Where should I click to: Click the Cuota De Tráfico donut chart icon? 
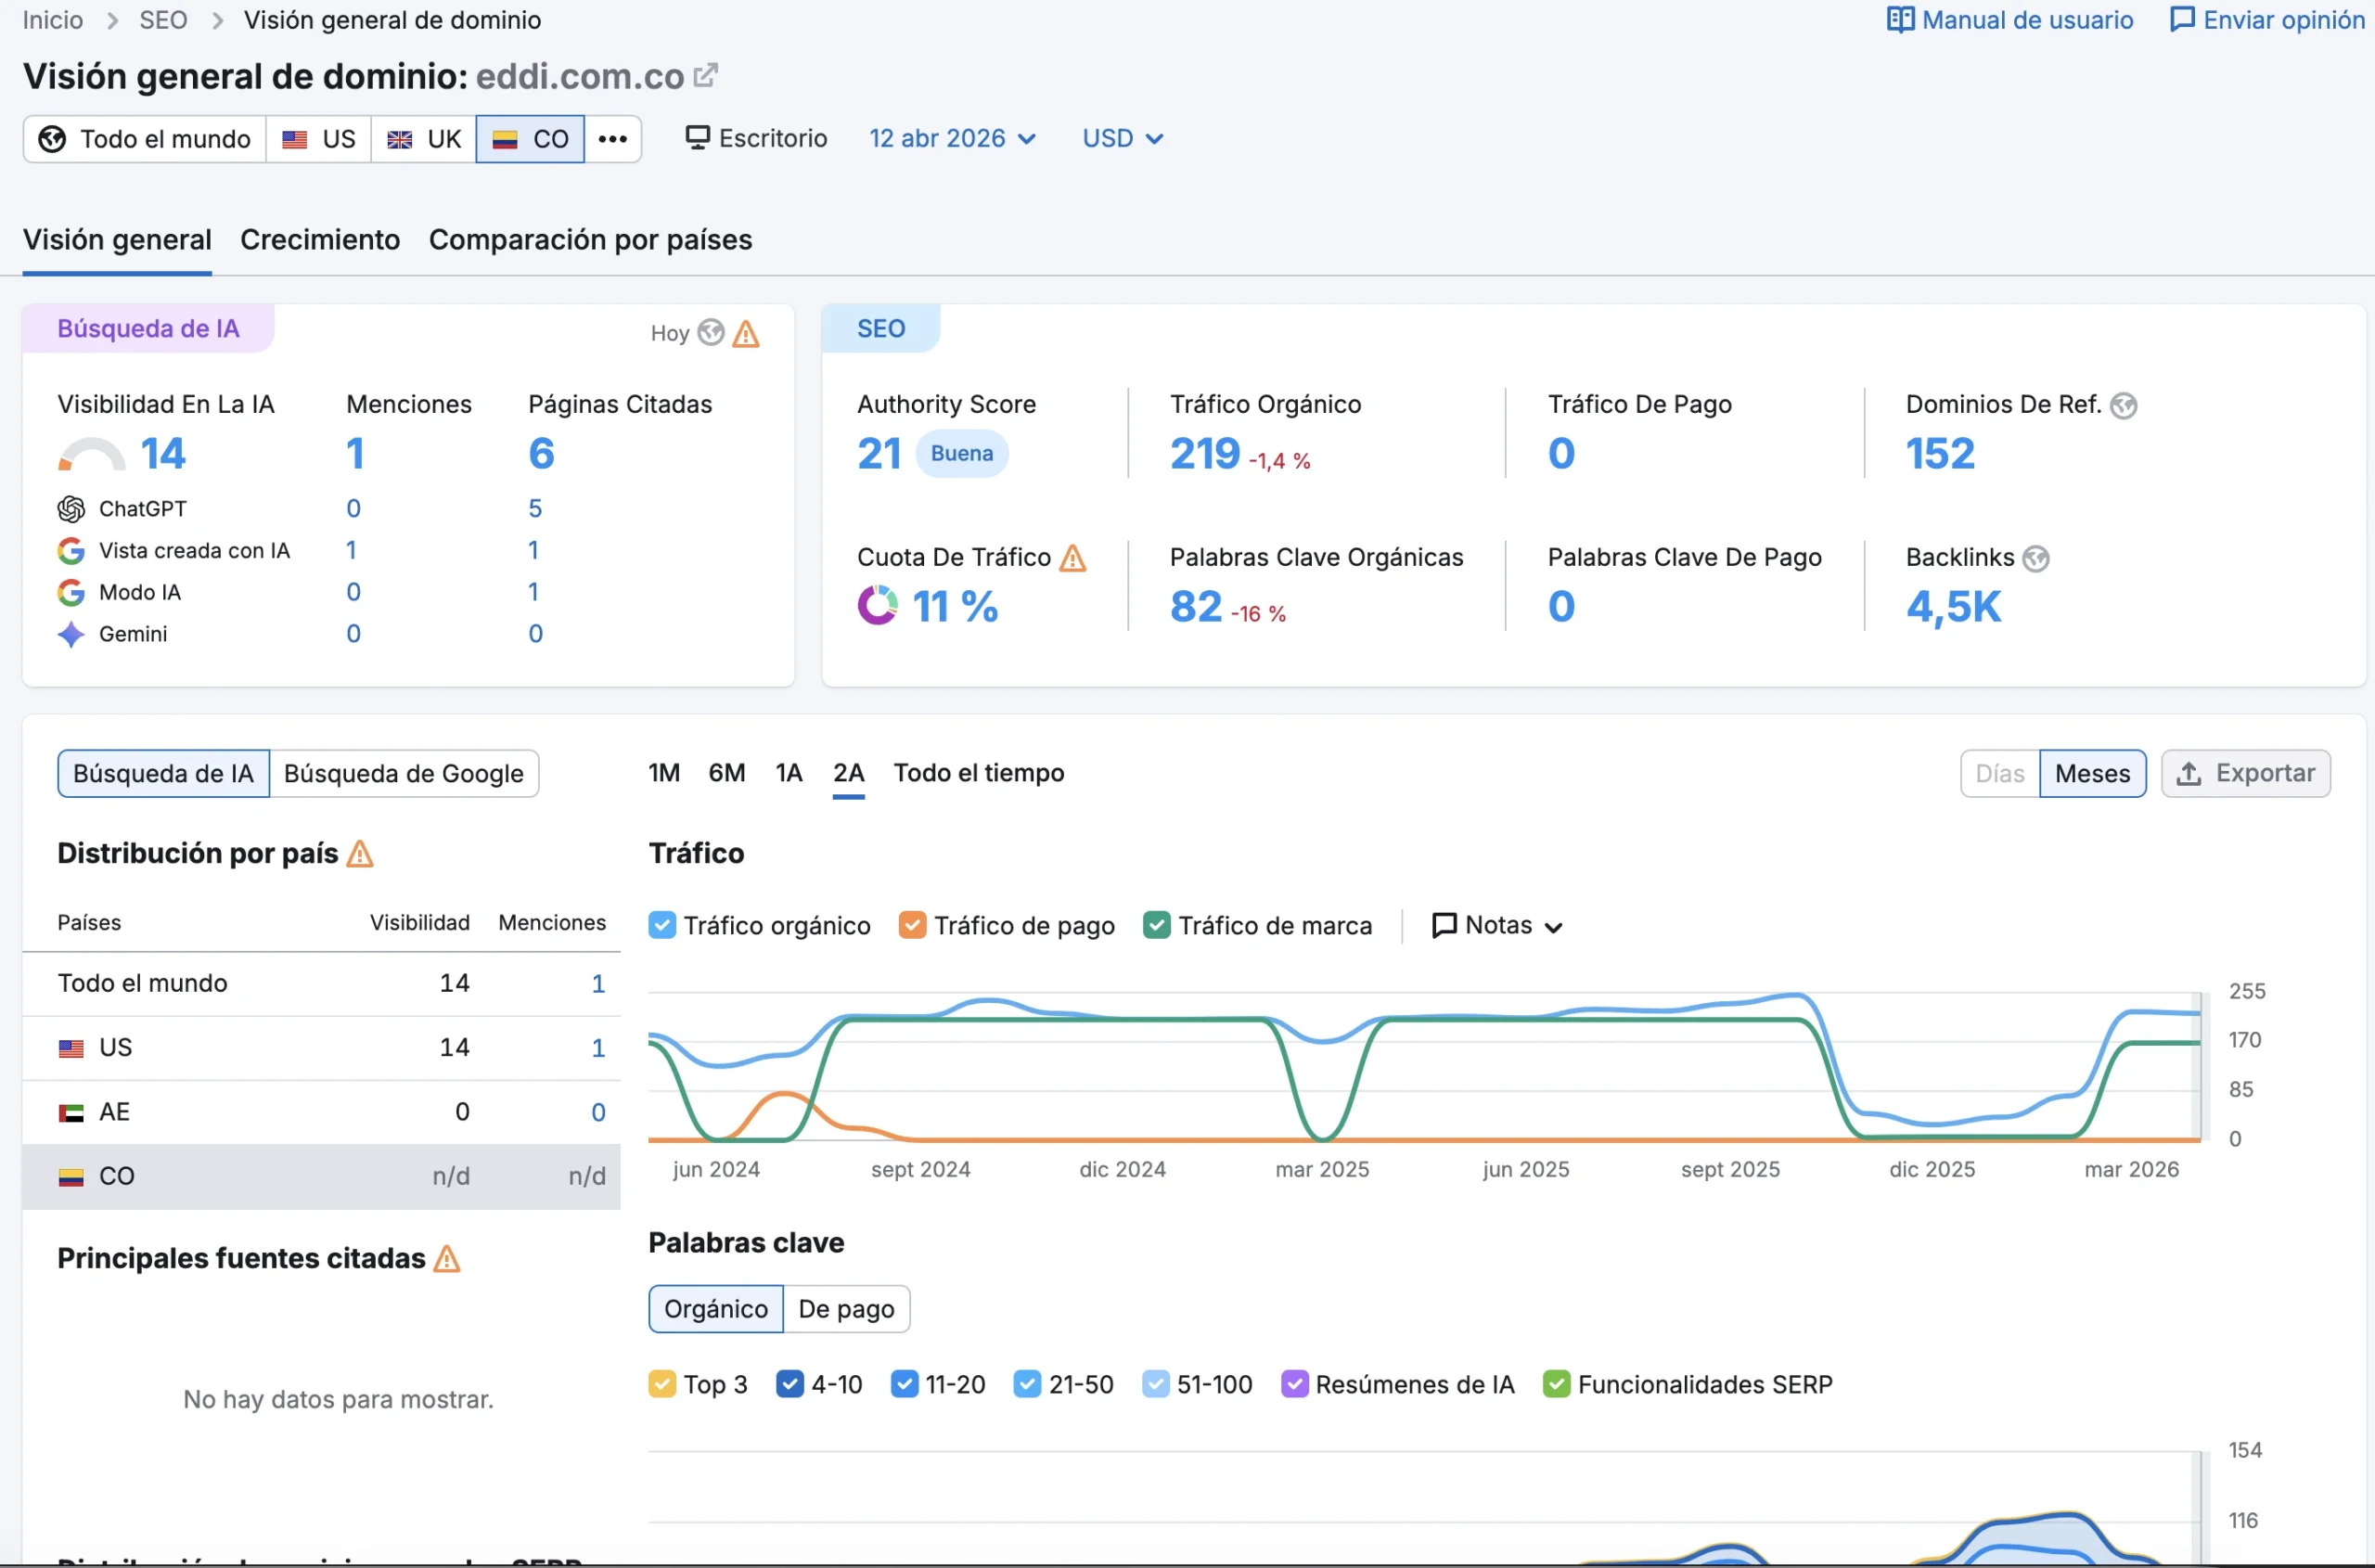tap(877, 605)
